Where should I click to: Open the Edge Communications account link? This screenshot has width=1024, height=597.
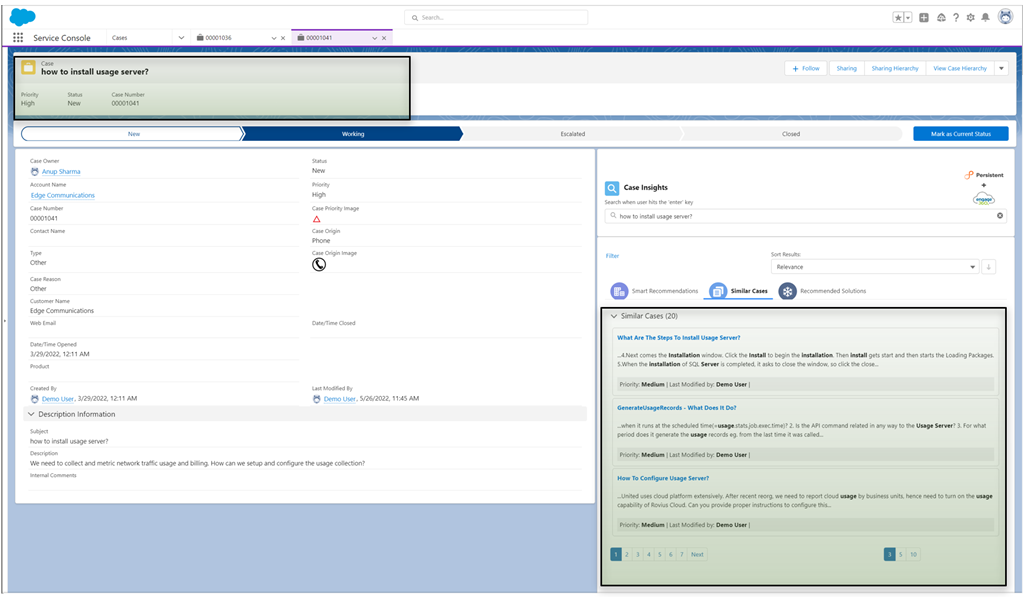[x=63, y=195]
